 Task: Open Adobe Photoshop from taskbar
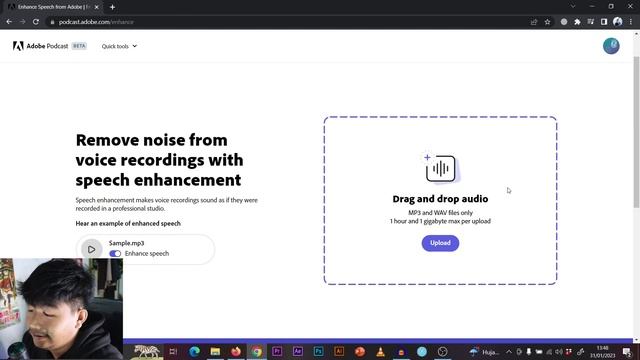pos(318,351)
